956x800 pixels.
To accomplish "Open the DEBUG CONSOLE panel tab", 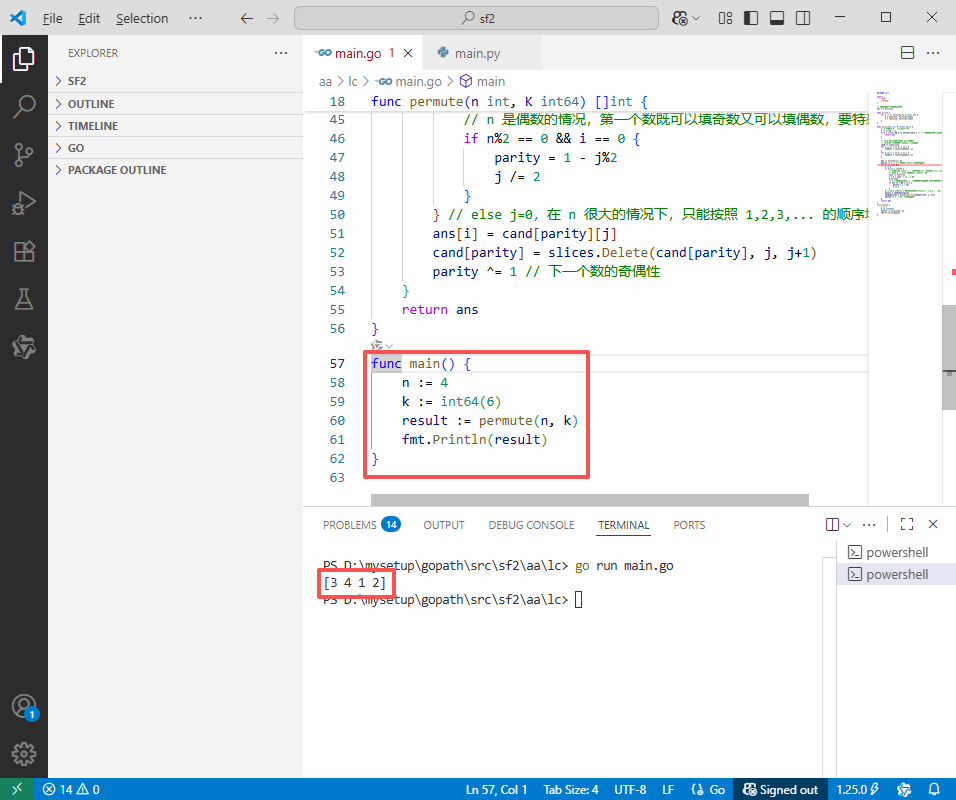I will click(531, 525).
